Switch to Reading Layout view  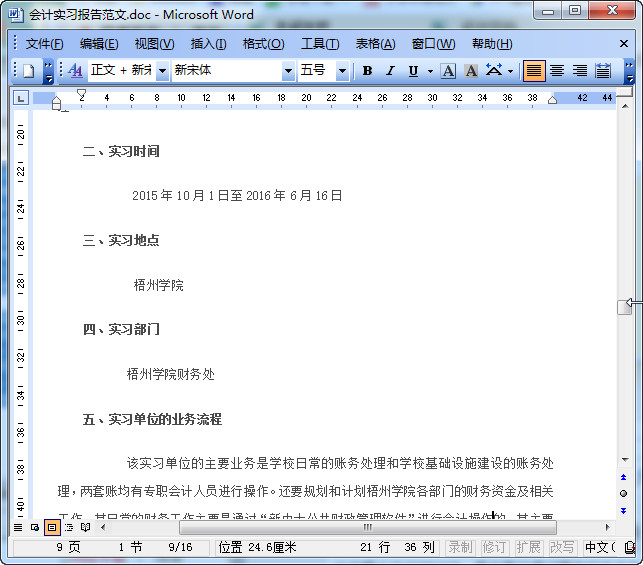[85, 527]
